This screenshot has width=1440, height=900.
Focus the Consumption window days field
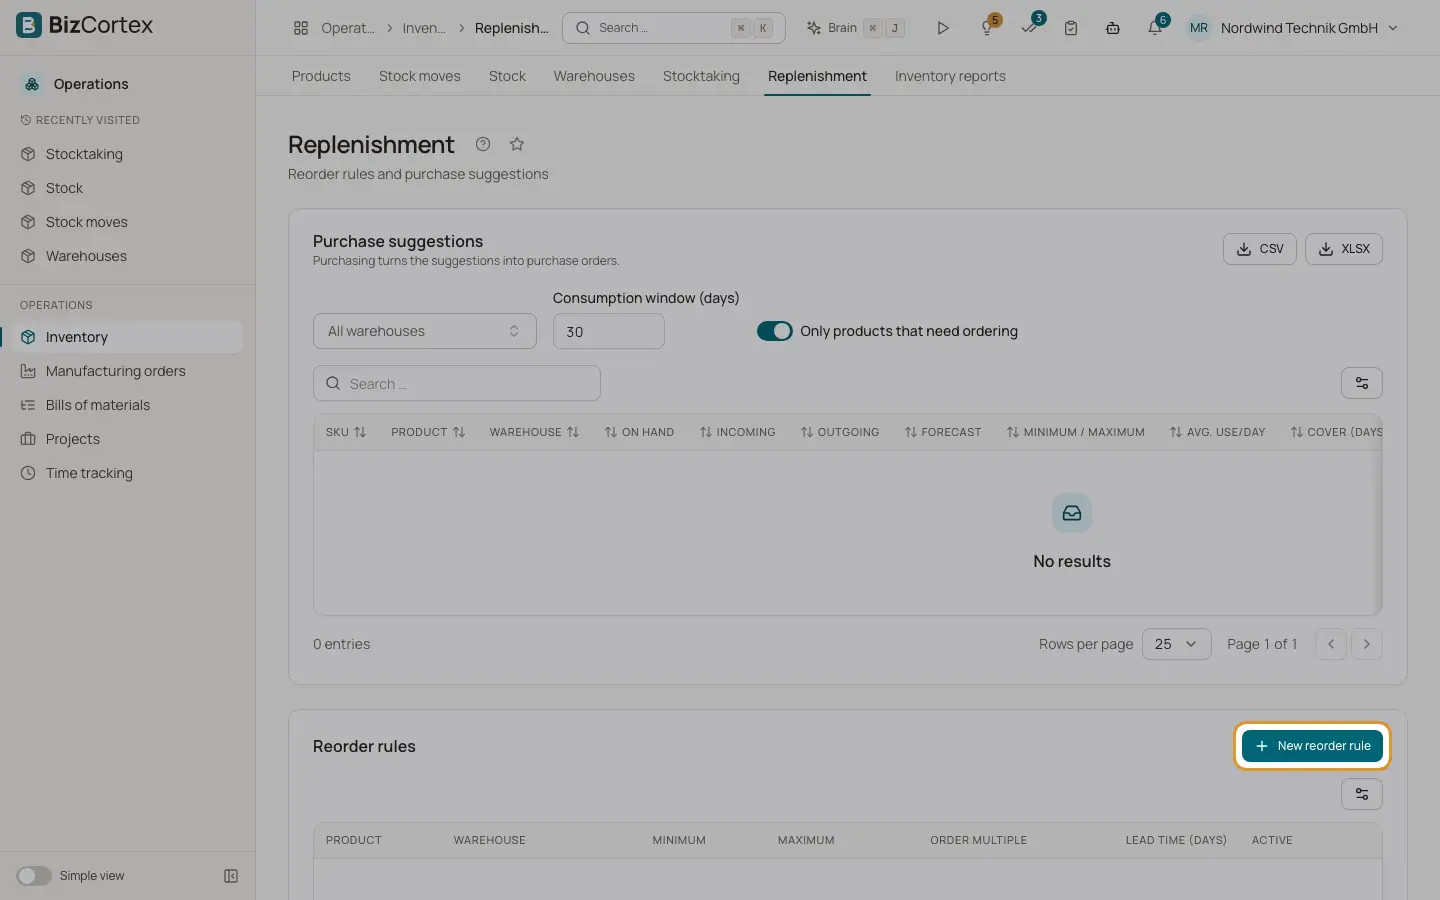click(x=609, y=331)
